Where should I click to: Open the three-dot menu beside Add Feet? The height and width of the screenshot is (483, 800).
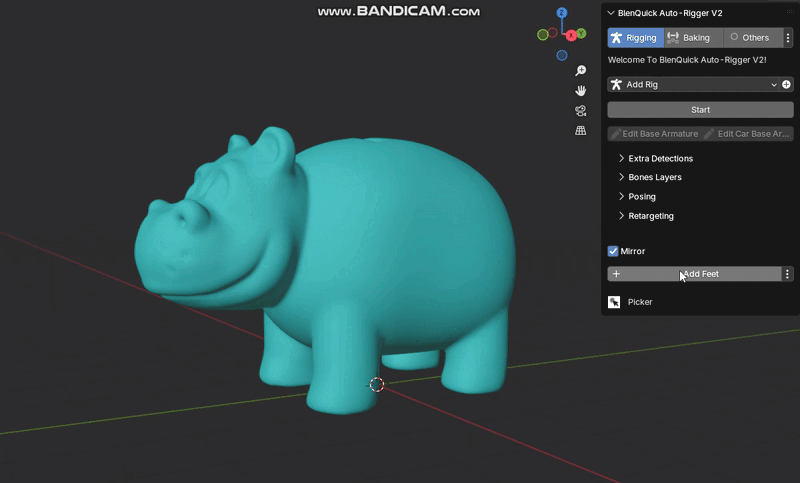click(788, 274)
